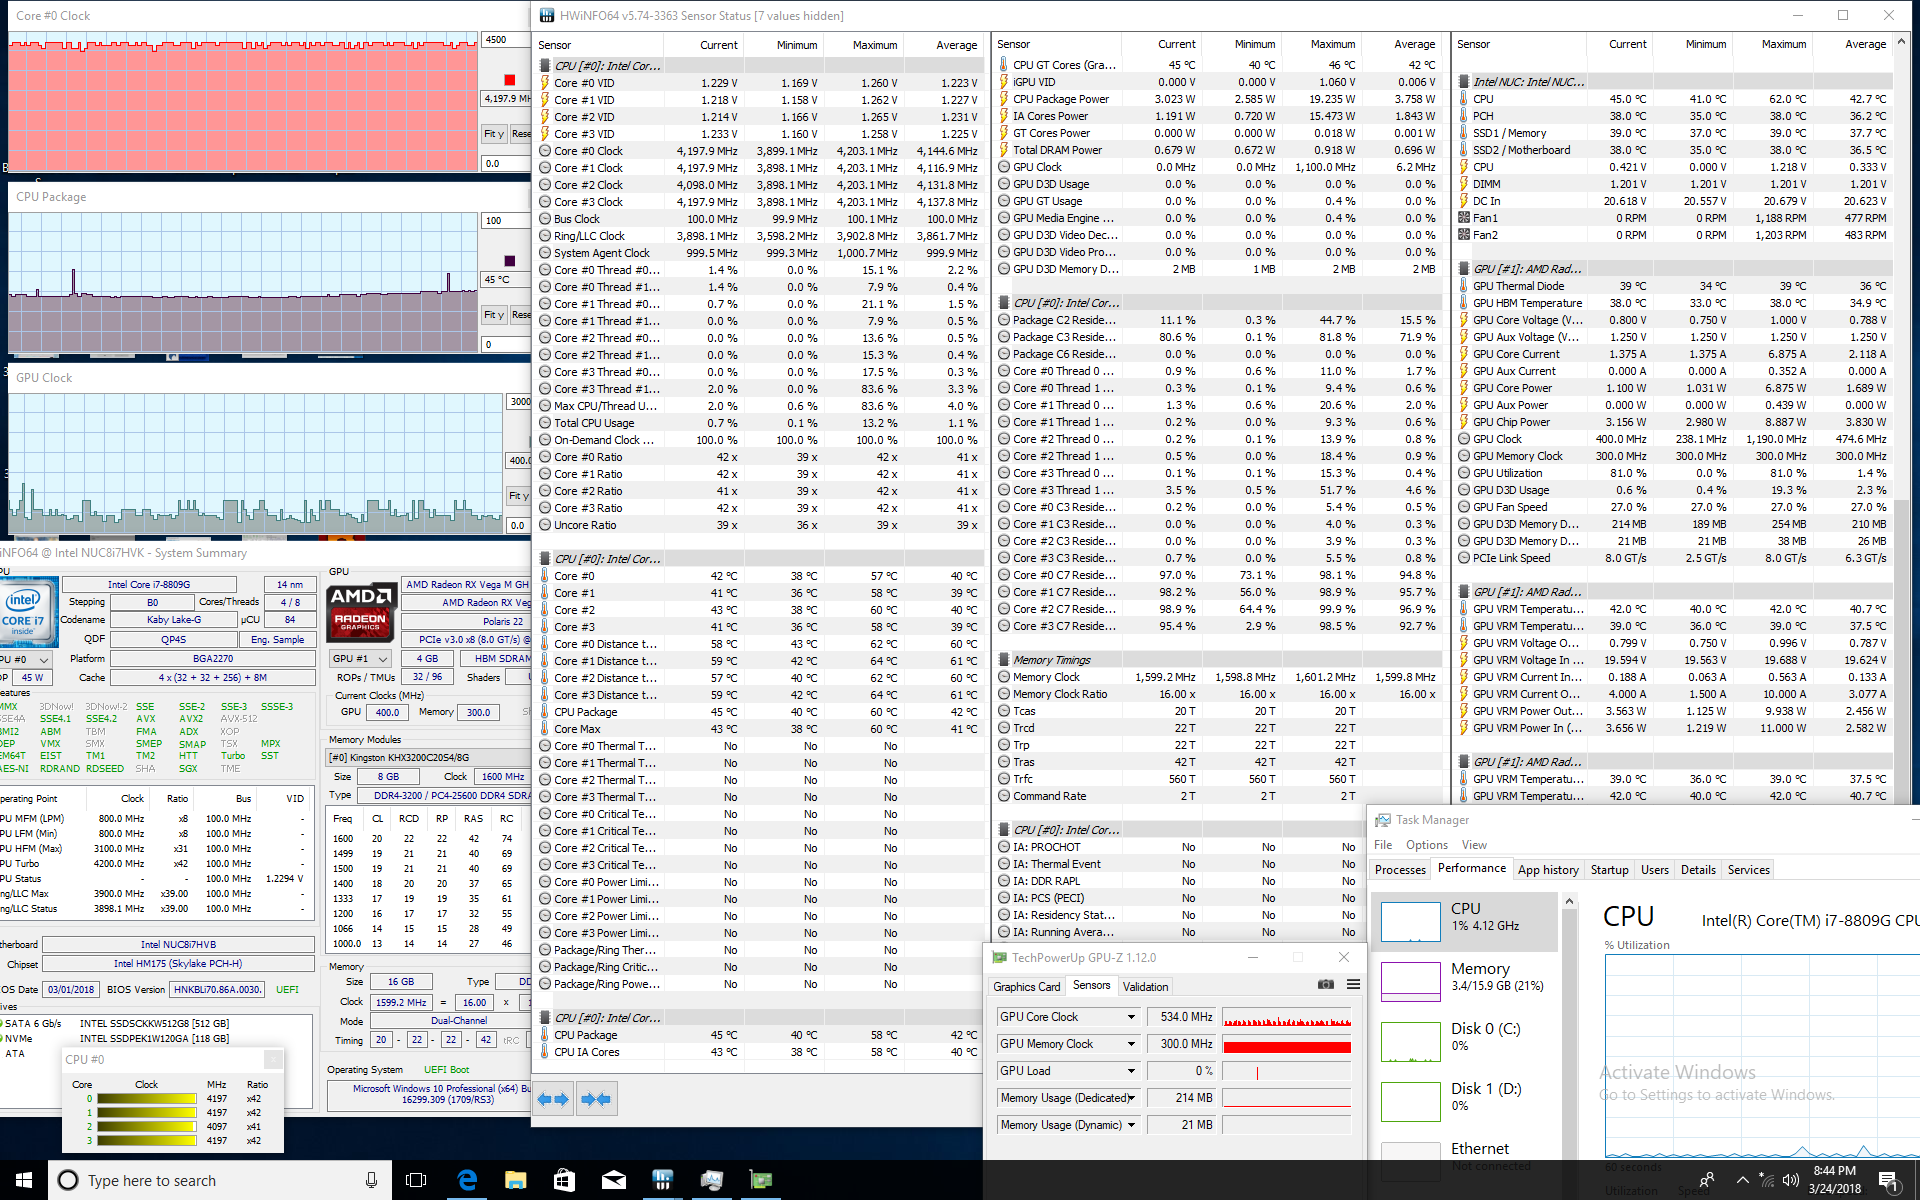Click Fit y button on Core #0 Clock graph
The height and width of the screenshot is (1200, 1920).
coord(494,134)
